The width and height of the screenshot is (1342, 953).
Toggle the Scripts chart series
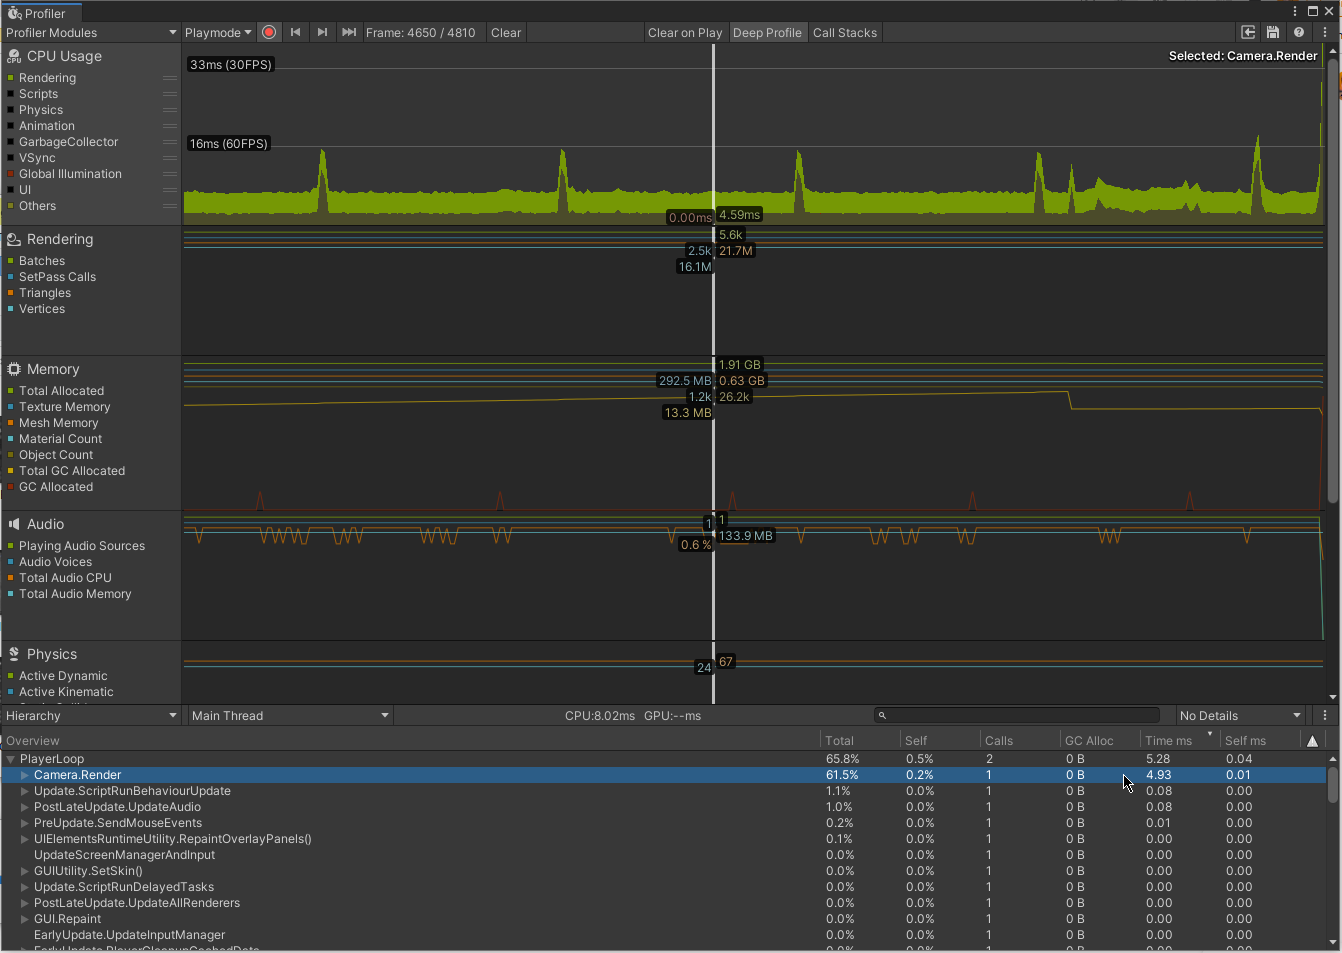click(x=11, y=94)
